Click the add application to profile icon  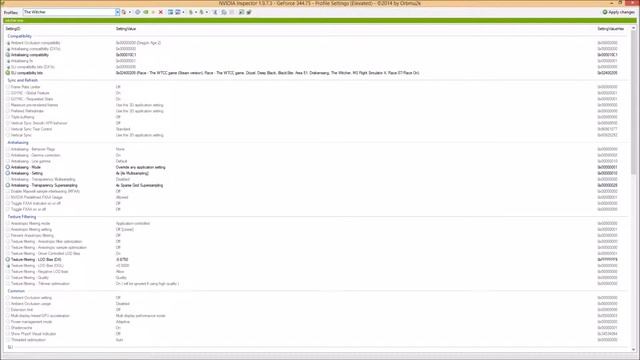click(x=170, y=12)
